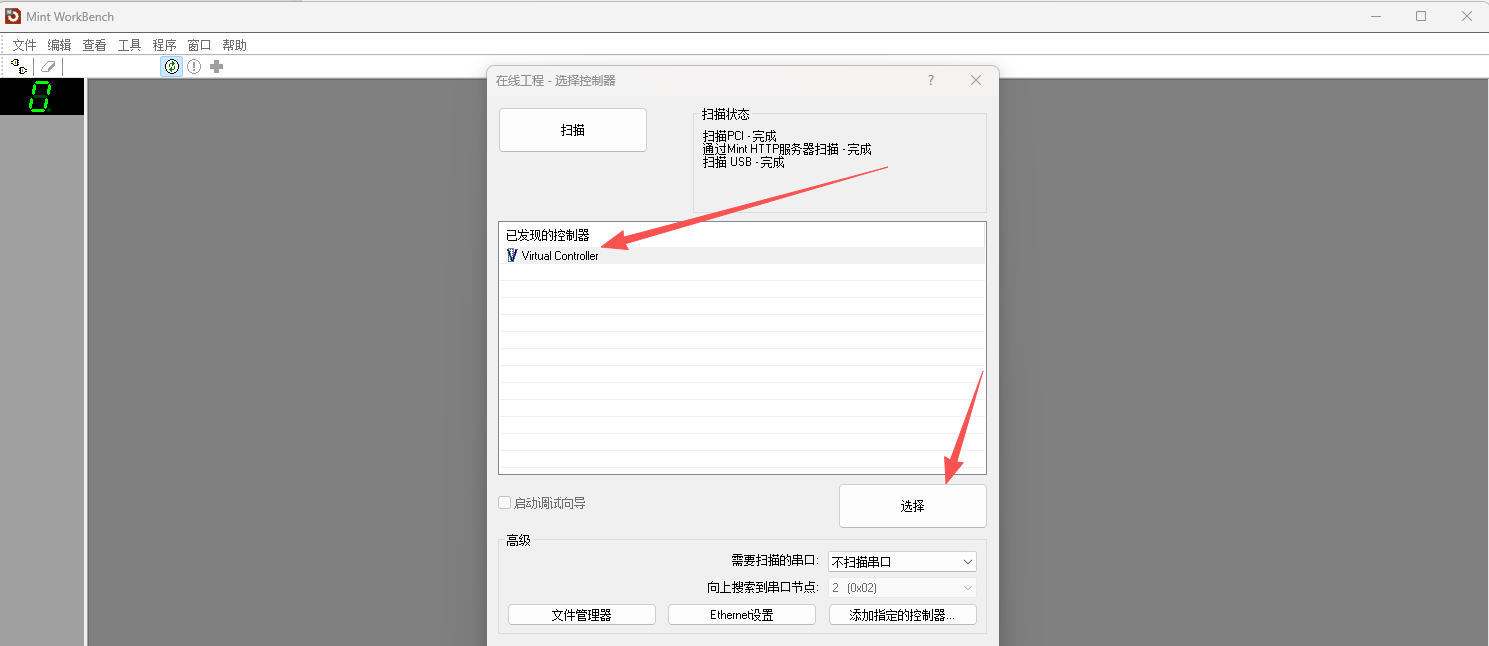Click the 扫描 USB - 完成 status line
Screen dimensions: 1489x646
tap(743, 162)
